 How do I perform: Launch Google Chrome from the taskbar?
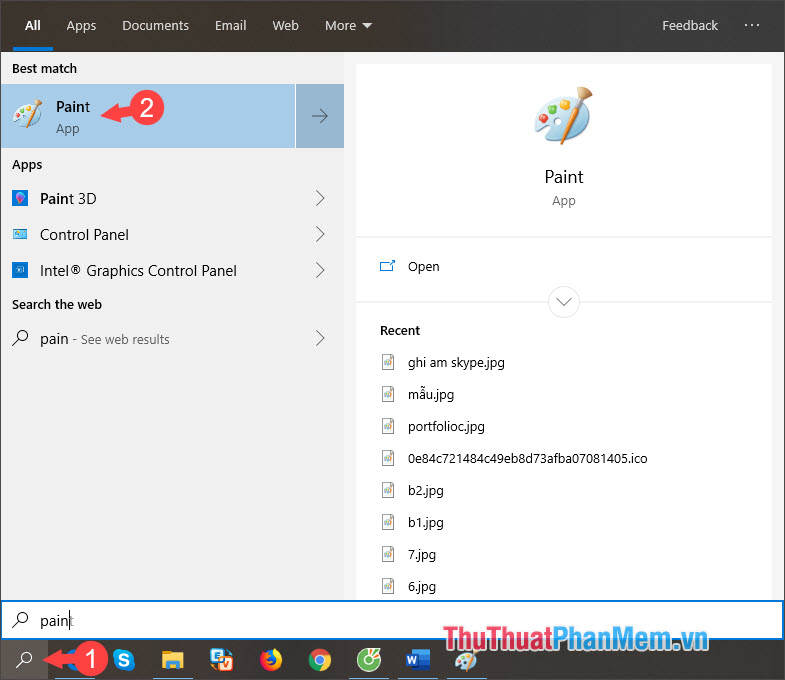coord(320,660)
